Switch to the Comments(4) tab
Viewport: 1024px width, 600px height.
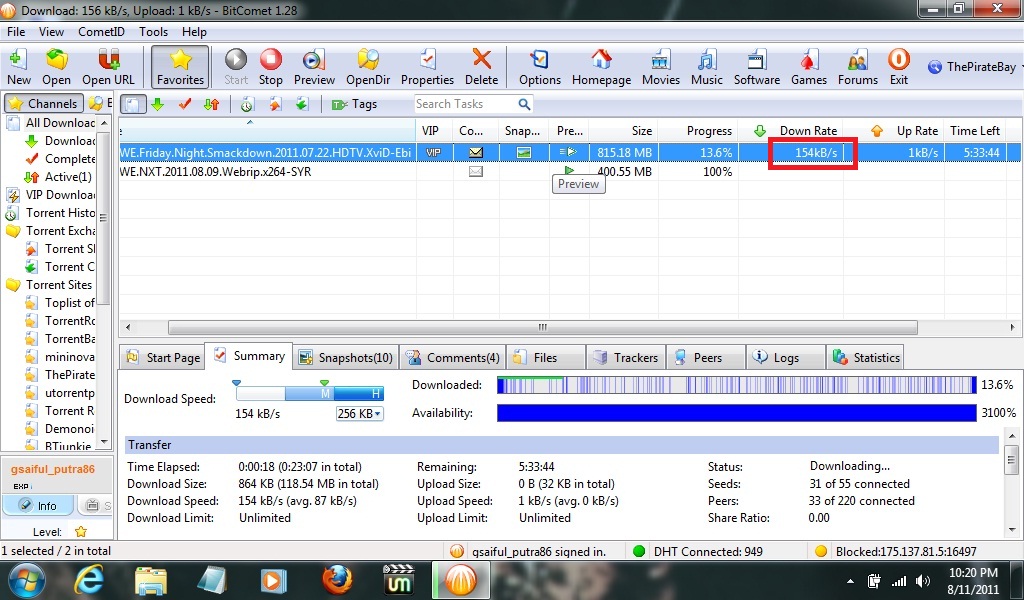click(x=453, y=357)
